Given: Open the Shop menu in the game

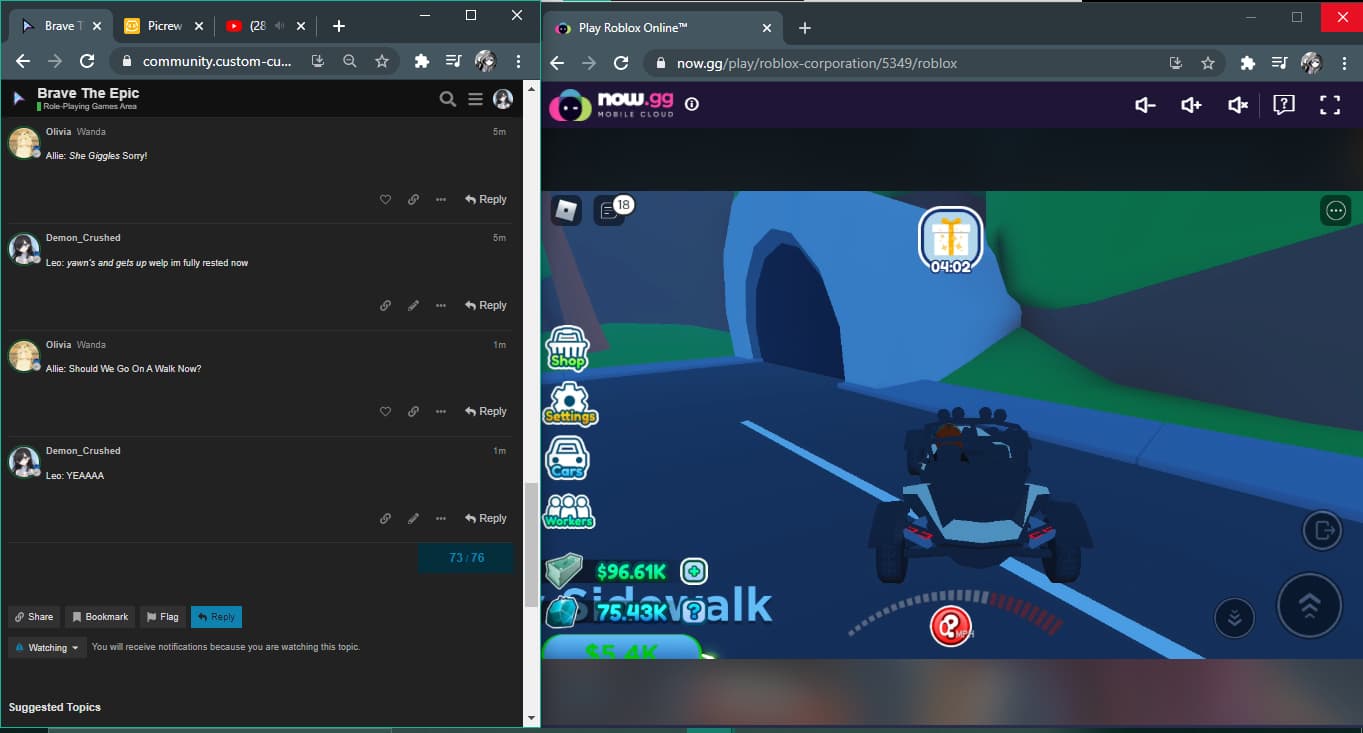Looking at the screenshot, I should click(567, 348).
